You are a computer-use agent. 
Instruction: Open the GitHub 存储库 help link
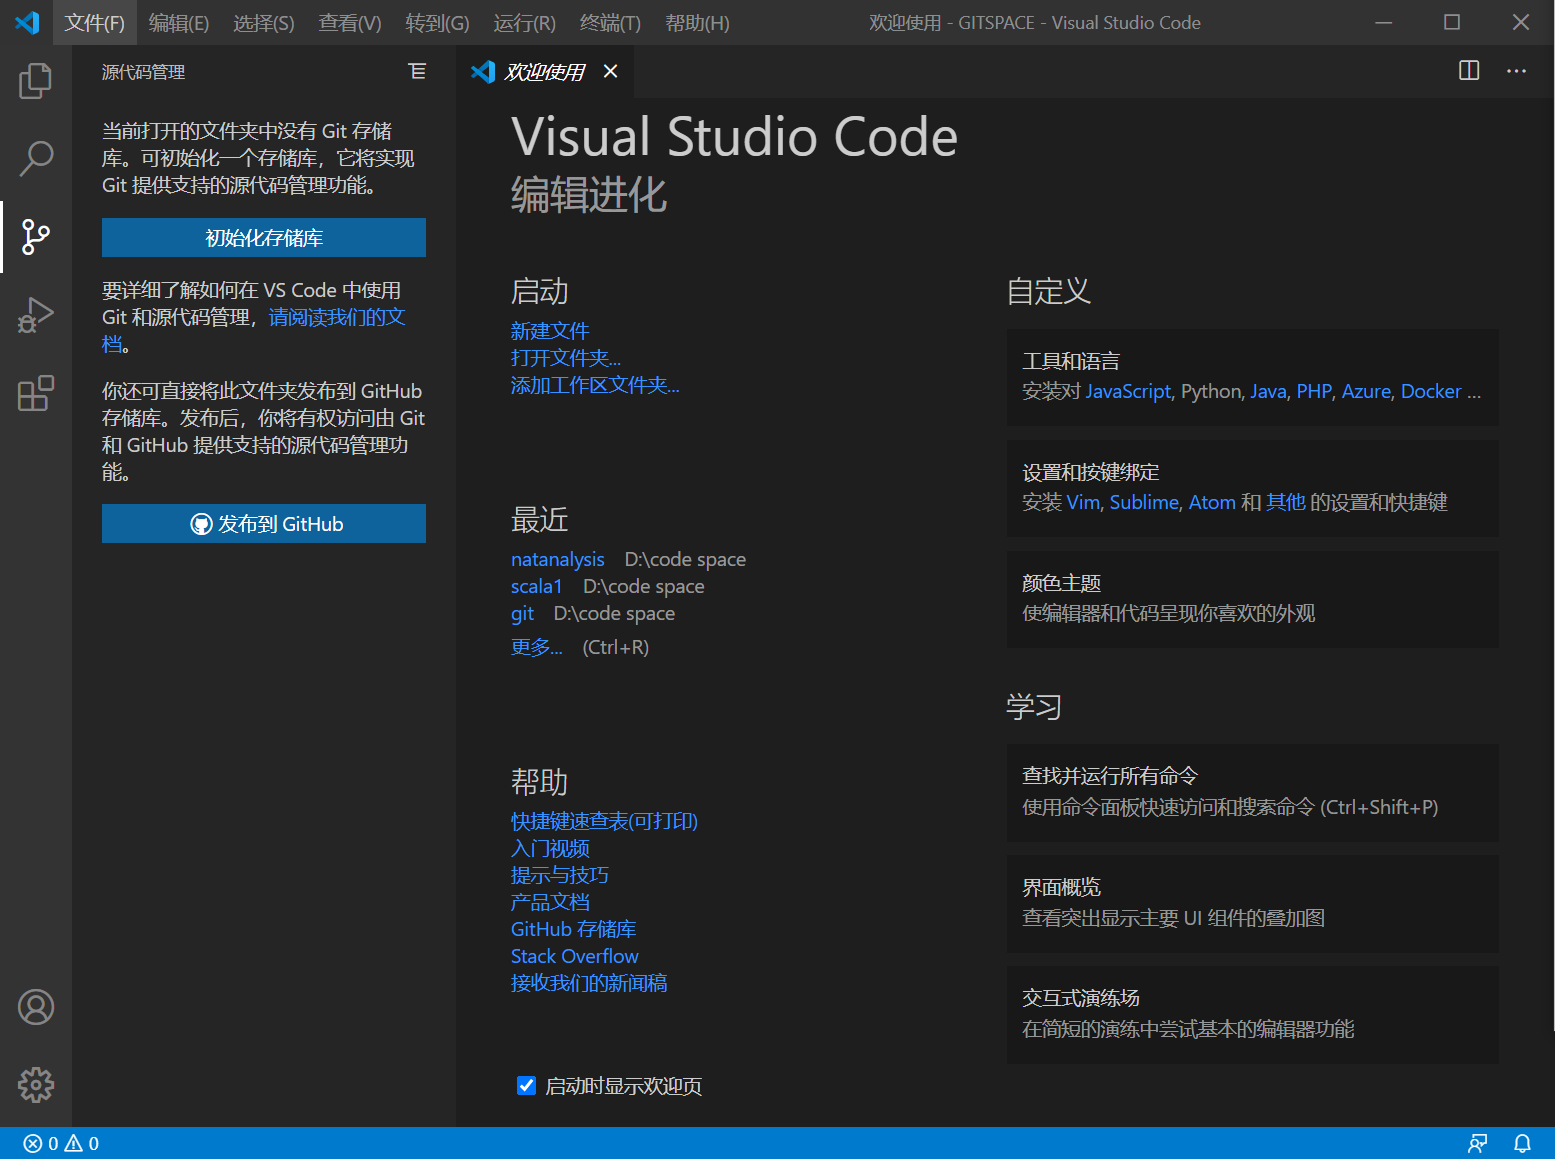574,929
